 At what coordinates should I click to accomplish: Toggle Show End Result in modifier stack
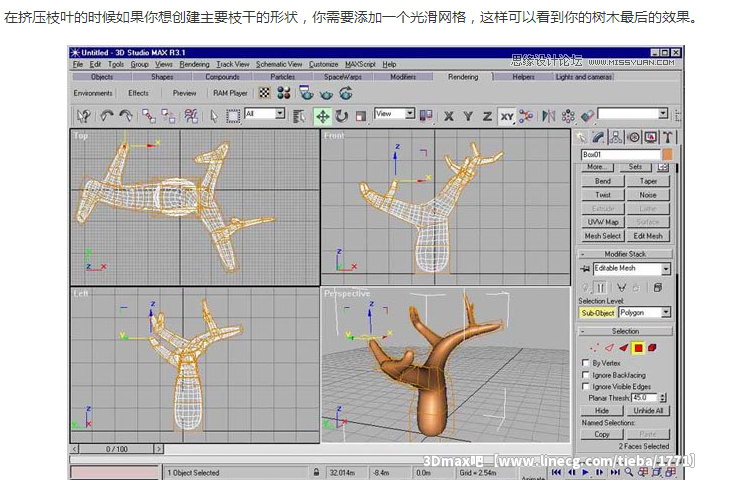point(600,287)
